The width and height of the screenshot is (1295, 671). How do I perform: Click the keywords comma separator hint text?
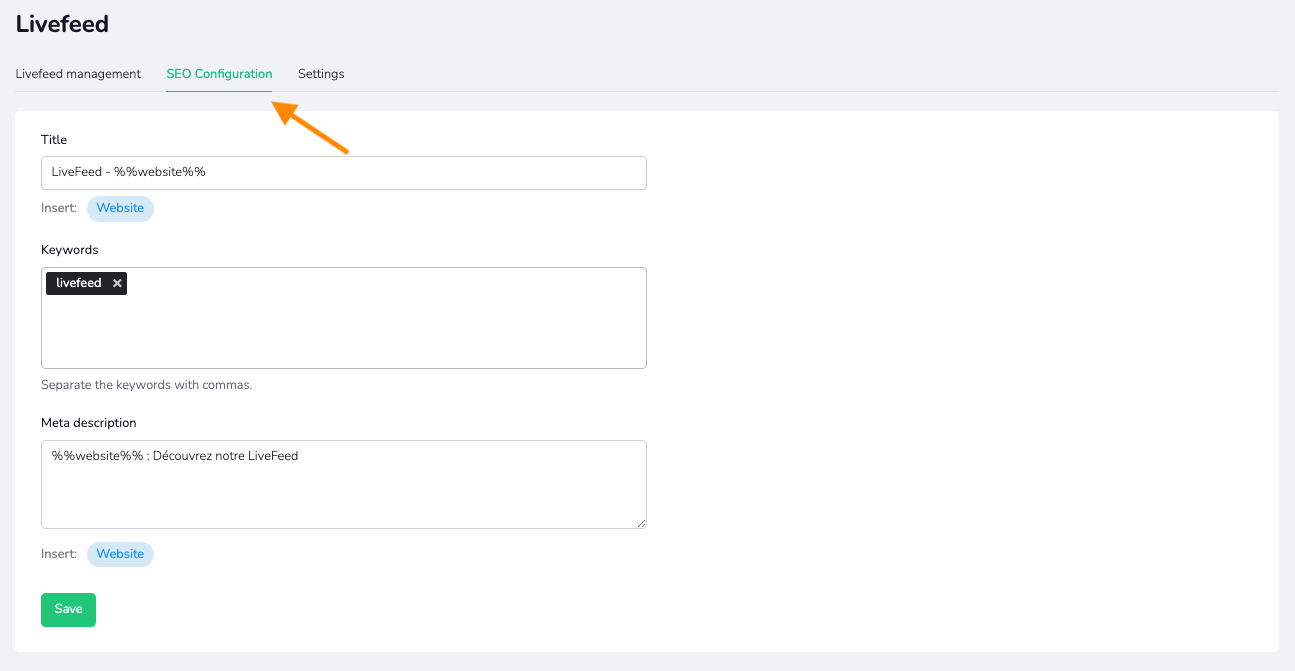coord(147,385)
